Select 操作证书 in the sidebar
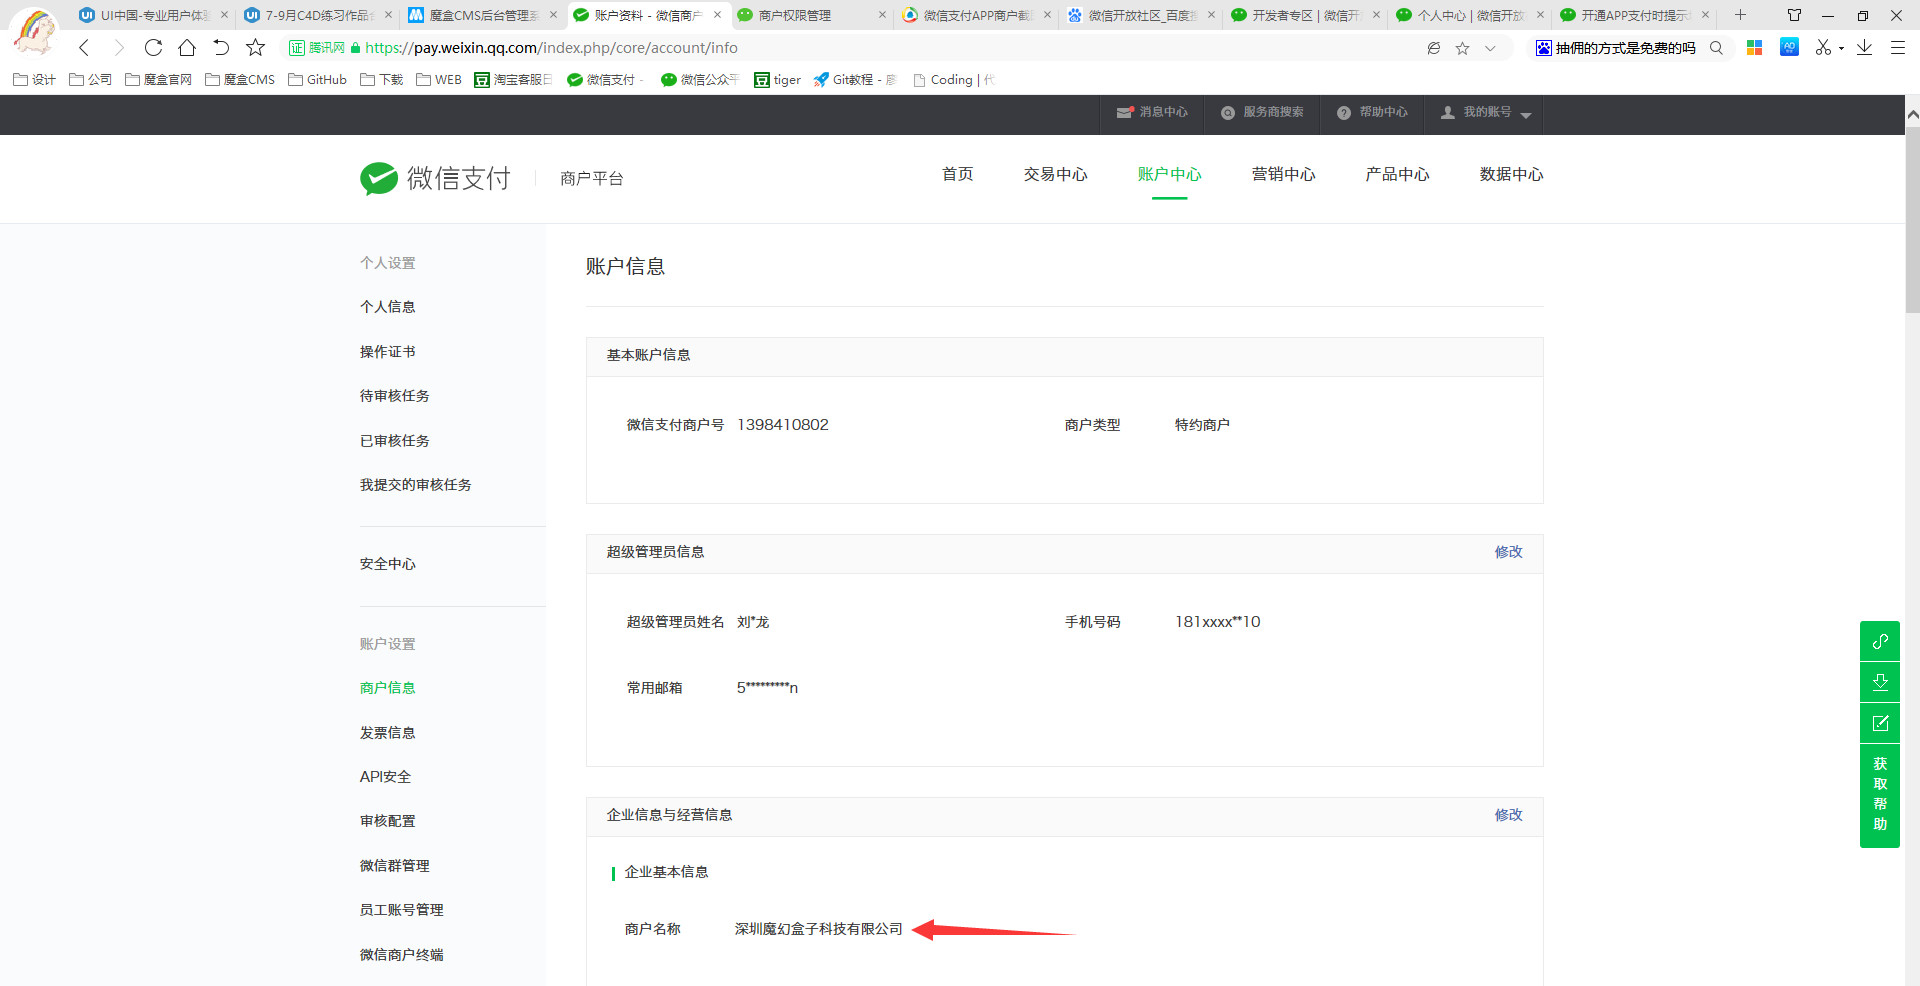The height and width of the screenshot is (986, 1920). 388,352
